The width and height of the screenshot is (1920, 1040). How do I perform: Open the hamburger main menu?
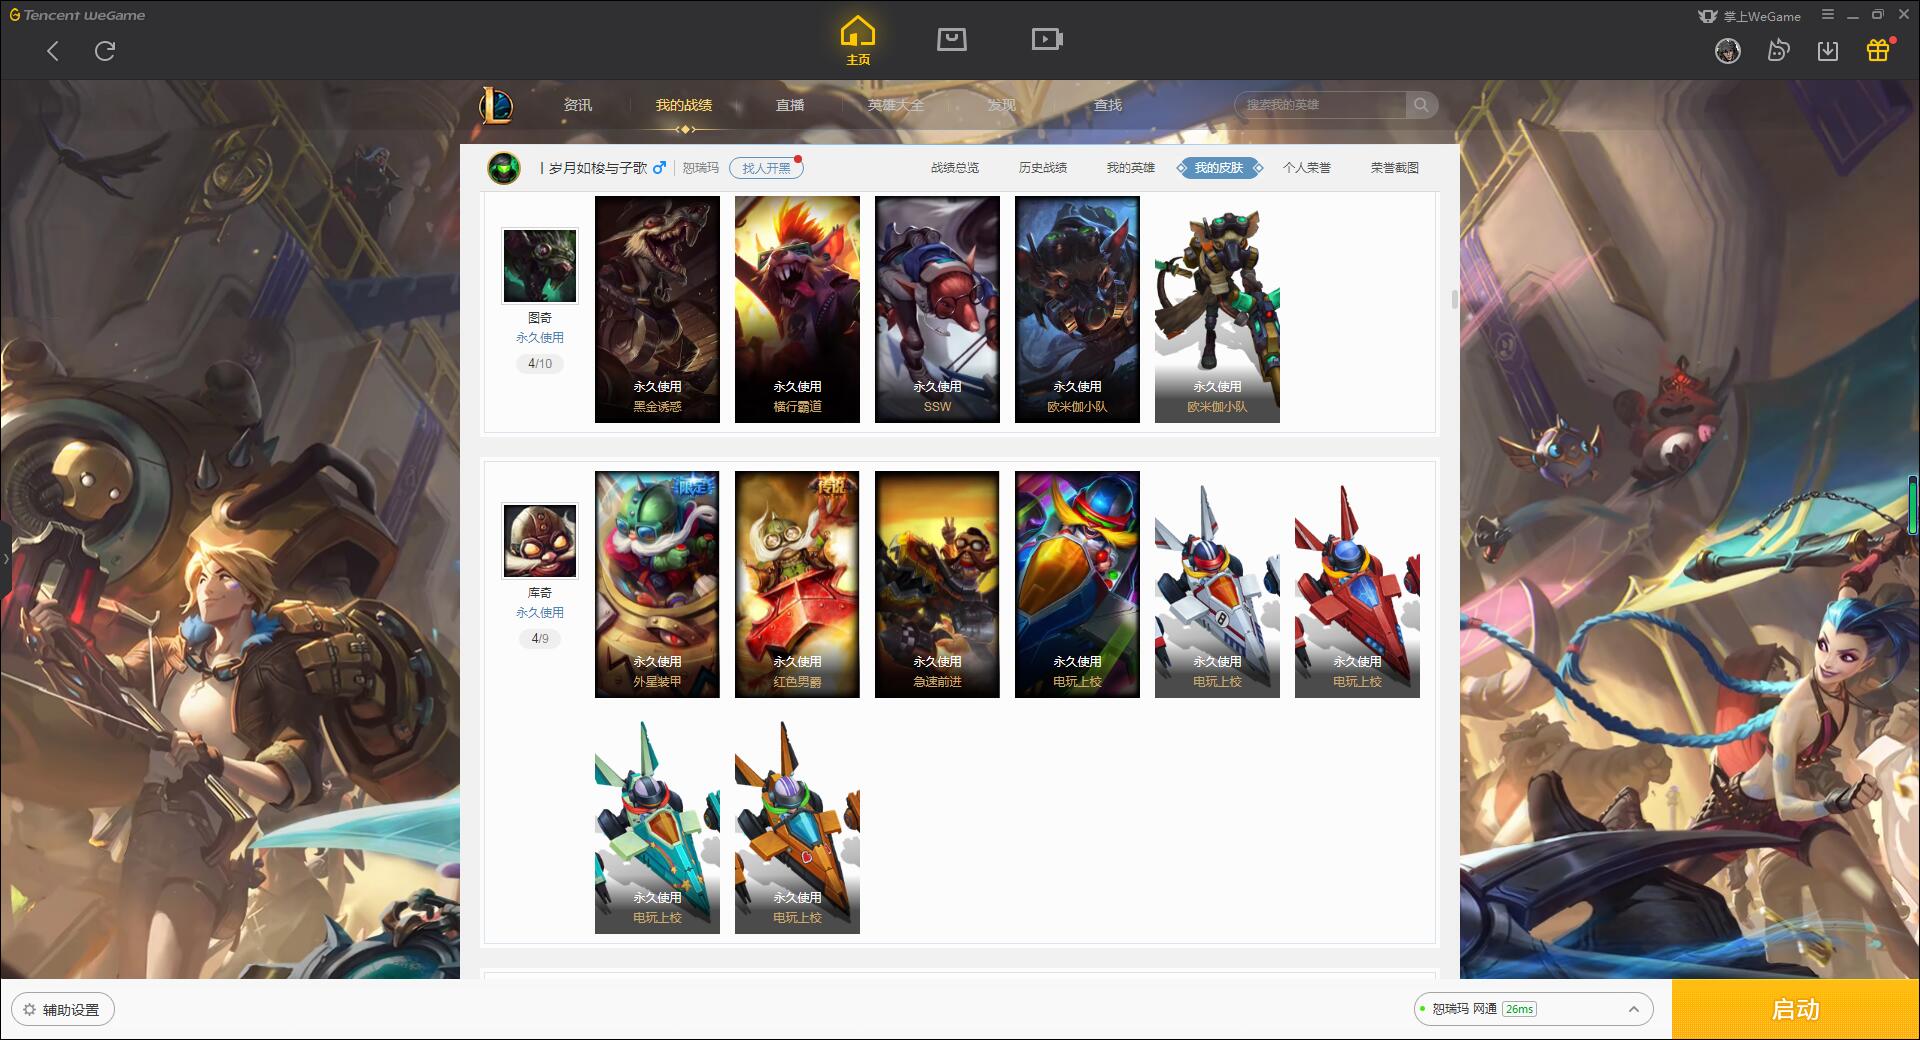(x=1827, y=15)
